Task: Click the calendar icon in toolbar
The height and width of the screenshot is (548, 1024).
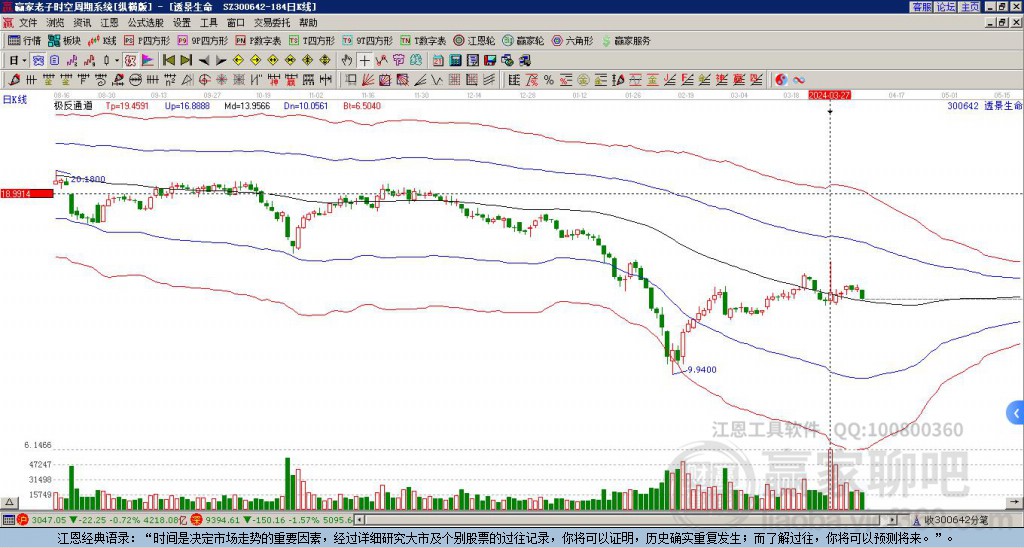Action: point(438,60)
